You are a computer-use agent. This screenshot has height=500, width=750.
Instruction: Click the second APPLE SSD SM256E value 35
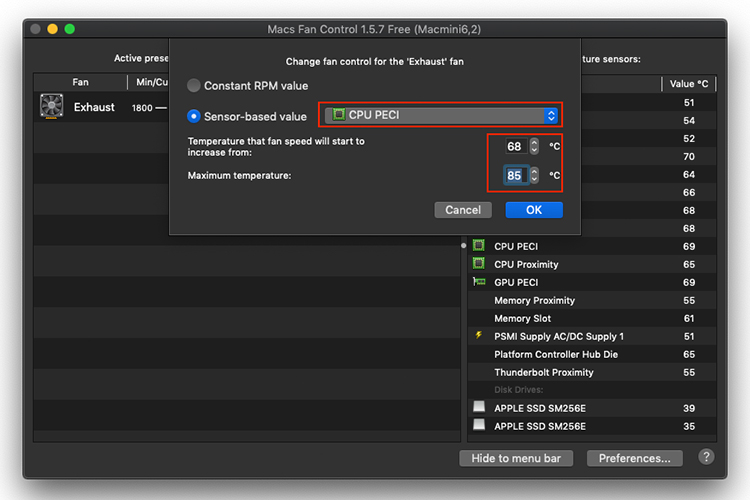coord(689,426)
